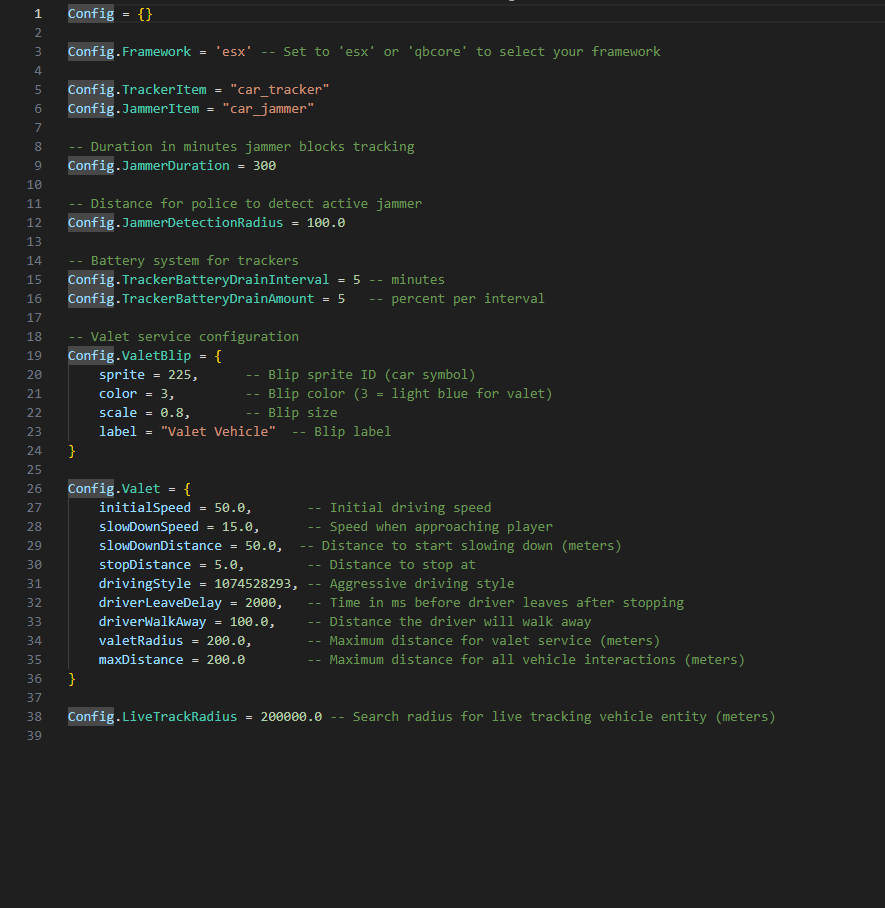Click the value 100.0 on line 12

326,223
